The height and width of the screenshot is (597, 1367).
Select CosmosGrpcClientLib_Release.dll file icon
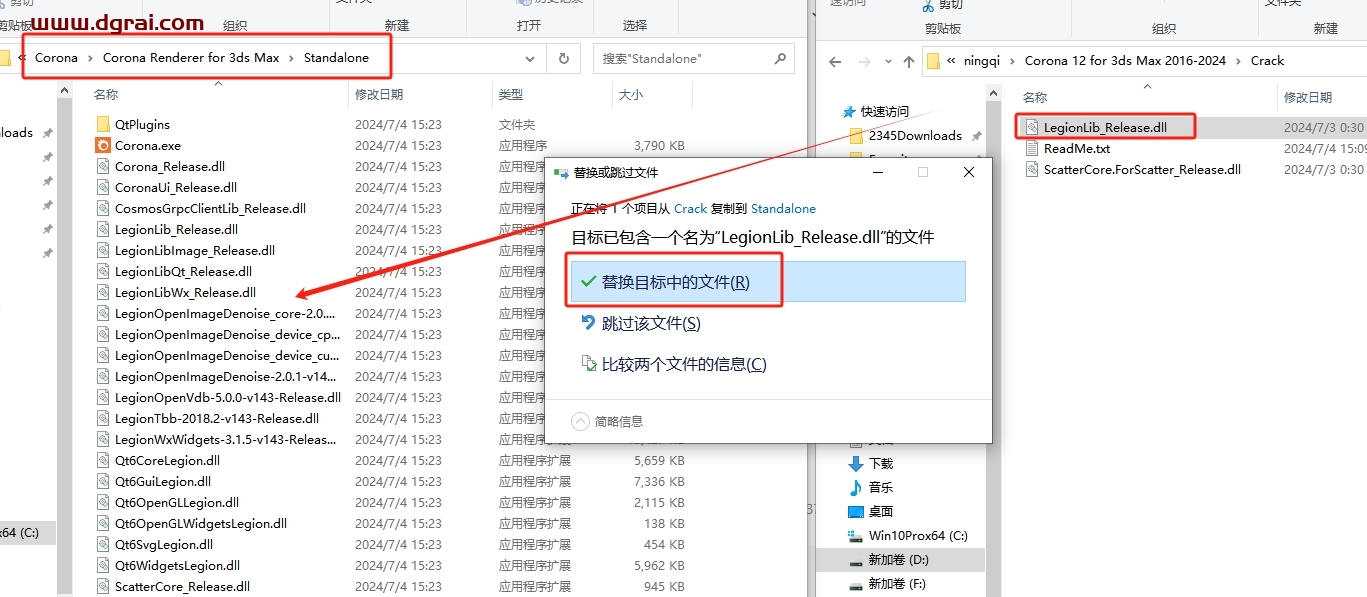103,209
